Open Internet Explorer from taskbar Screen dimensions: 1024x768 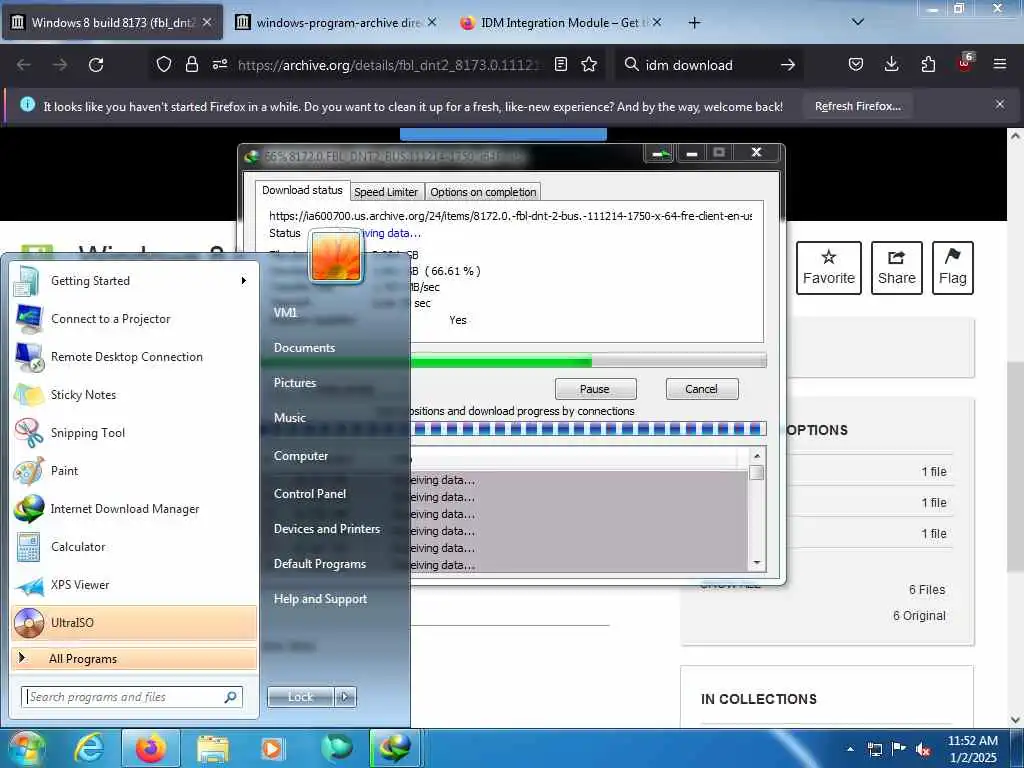[x=89, y=748]
